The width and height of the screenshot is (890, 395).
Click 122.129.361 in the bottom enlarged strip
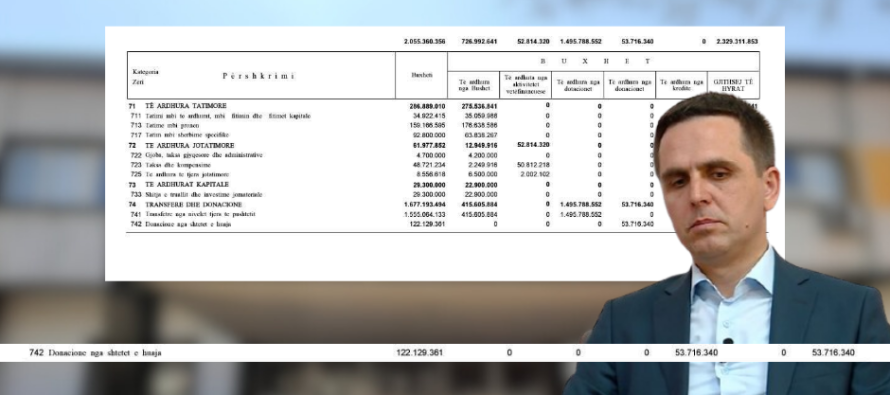[419, 353]
